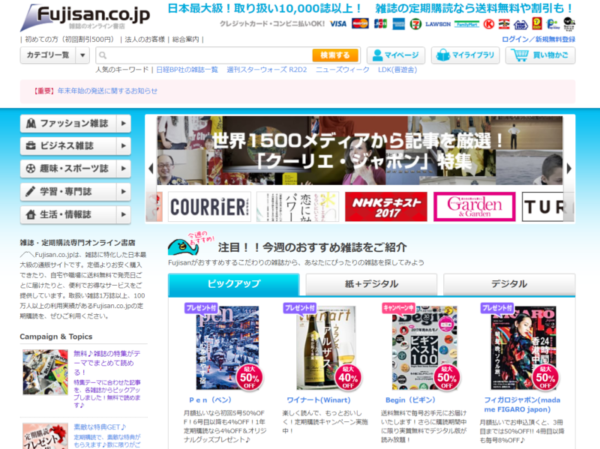Click the JCB card icon
The height and width of the screenshot is (449, 600).
point(380,24)
